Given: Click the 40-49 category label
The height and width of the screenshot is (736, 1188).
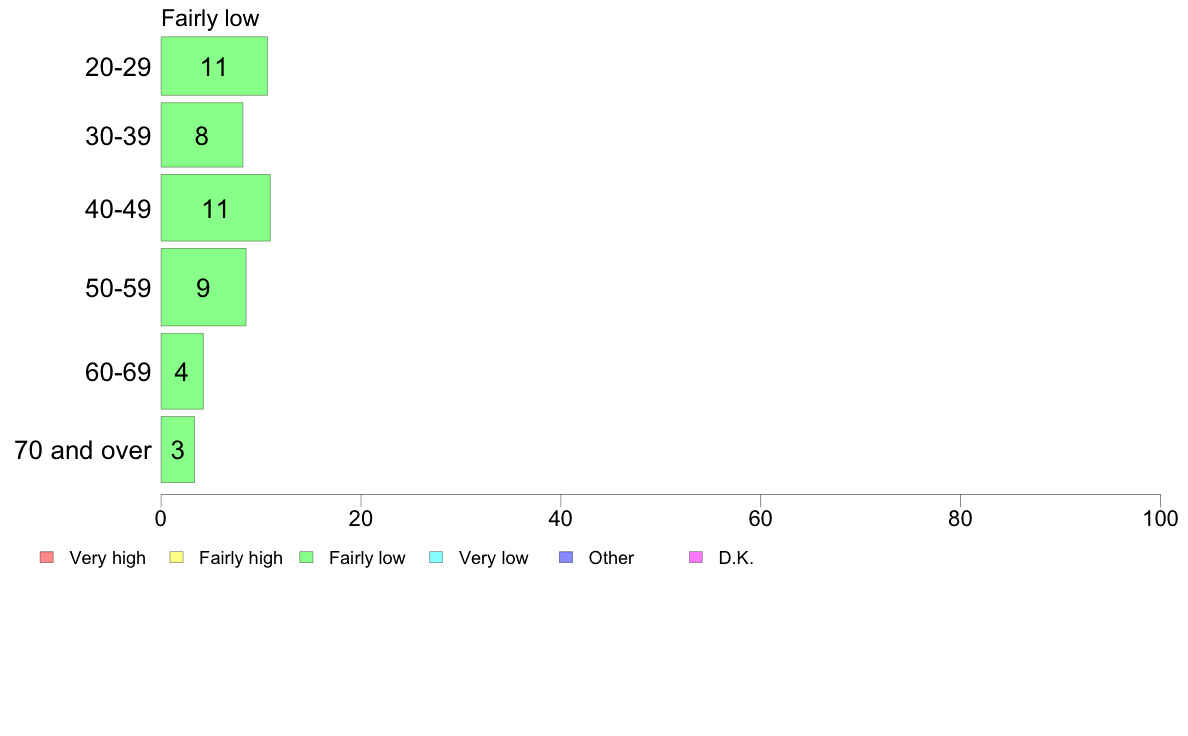Looking at the screenshot, I should pos(118,208).
